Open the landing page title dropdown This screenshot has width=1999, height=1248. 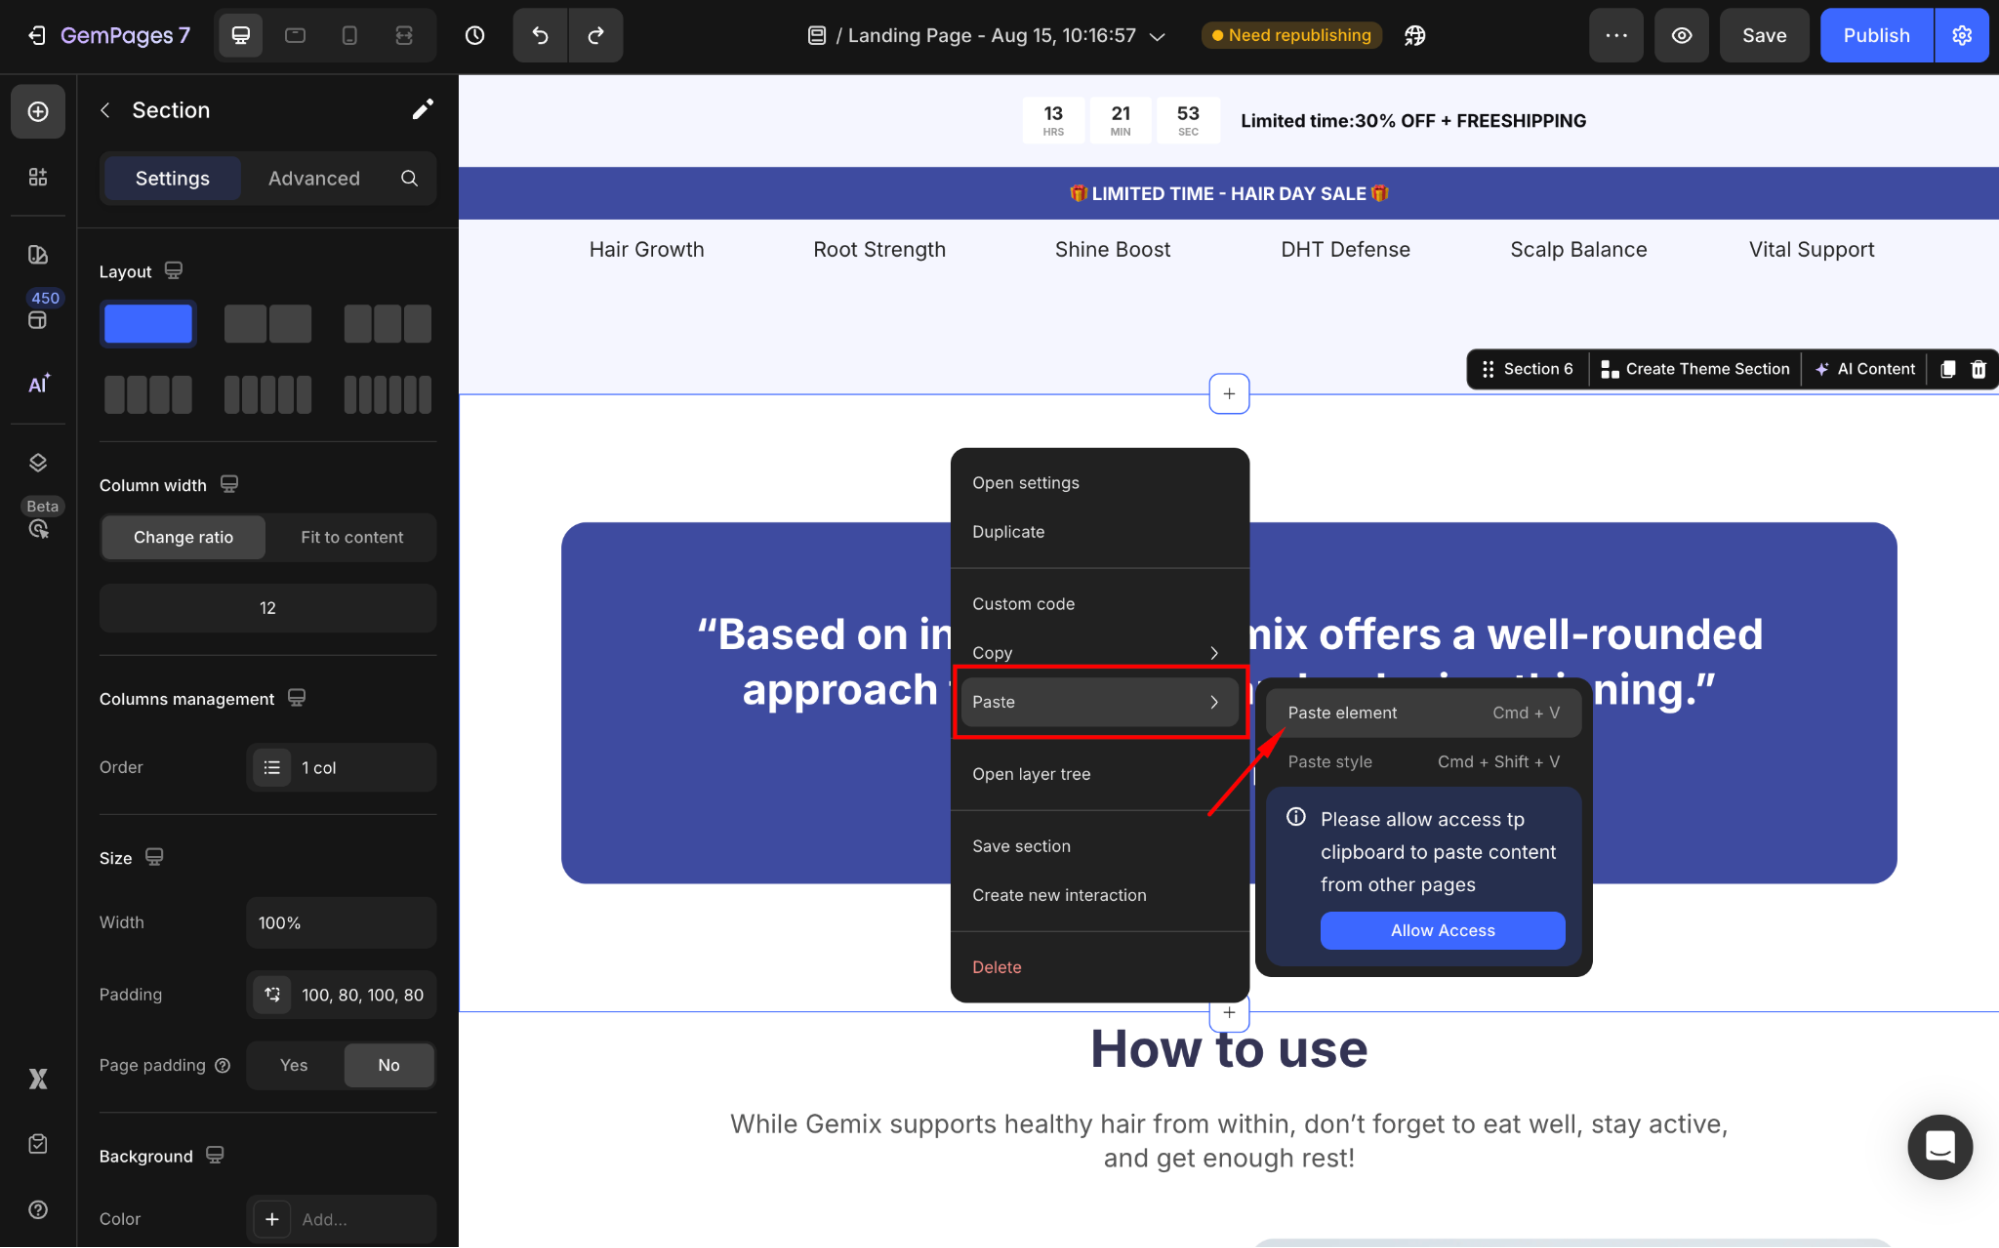coord(1157,36)
